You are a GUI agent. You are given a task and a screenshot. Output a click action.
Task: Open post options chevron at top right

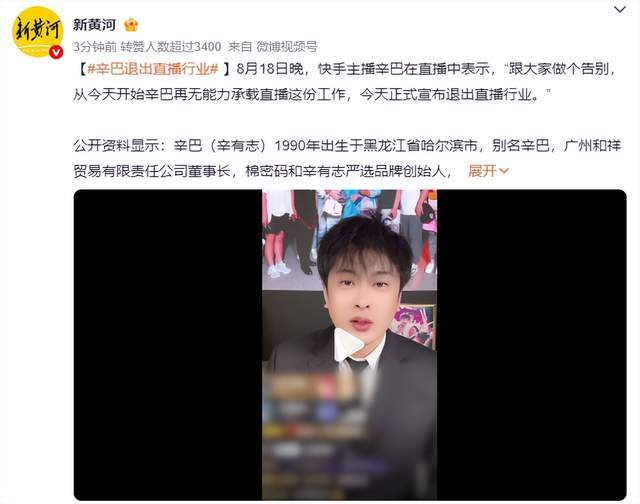coord(620,9)
